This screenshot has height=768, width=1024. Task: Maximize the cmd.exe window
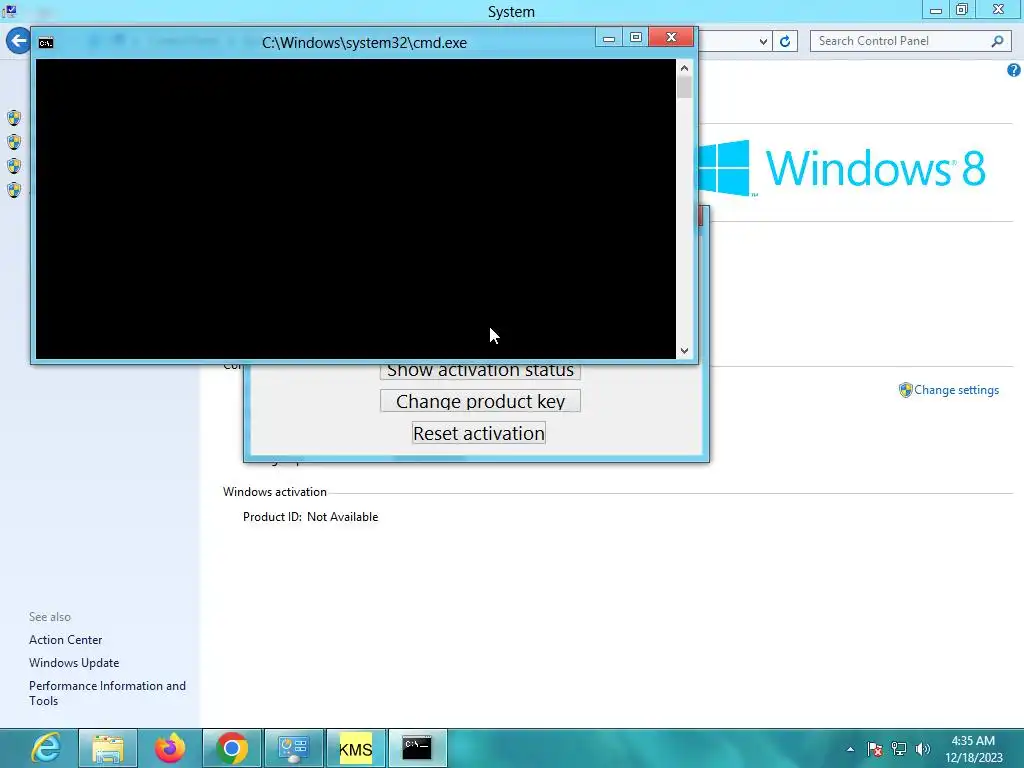(635, 38)
